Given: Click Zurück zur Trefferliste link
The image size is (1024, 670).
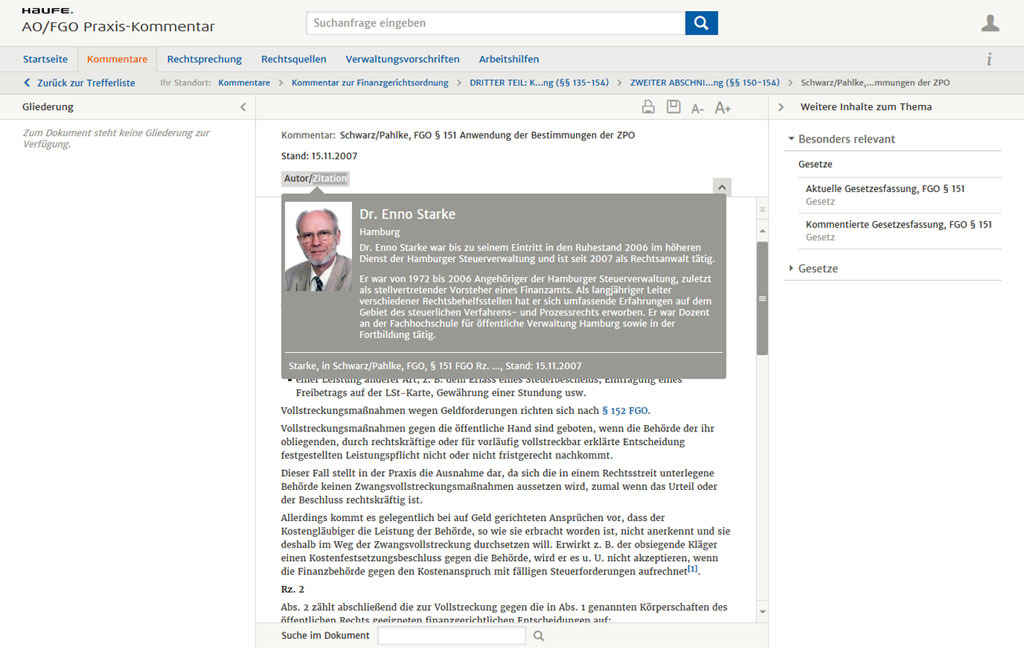Looking at the screenshot, I should click(80, 83).
